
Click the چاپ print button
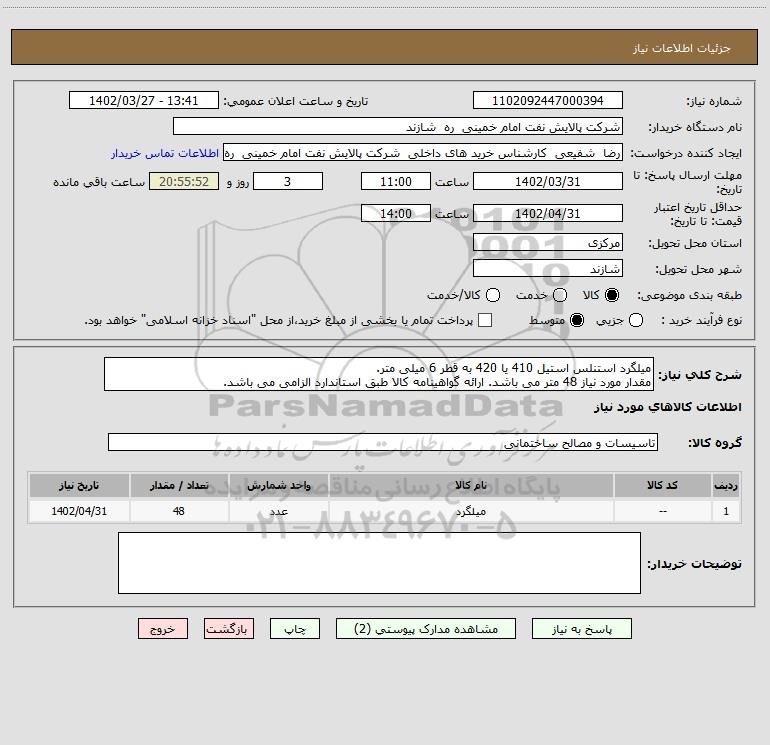295,629
